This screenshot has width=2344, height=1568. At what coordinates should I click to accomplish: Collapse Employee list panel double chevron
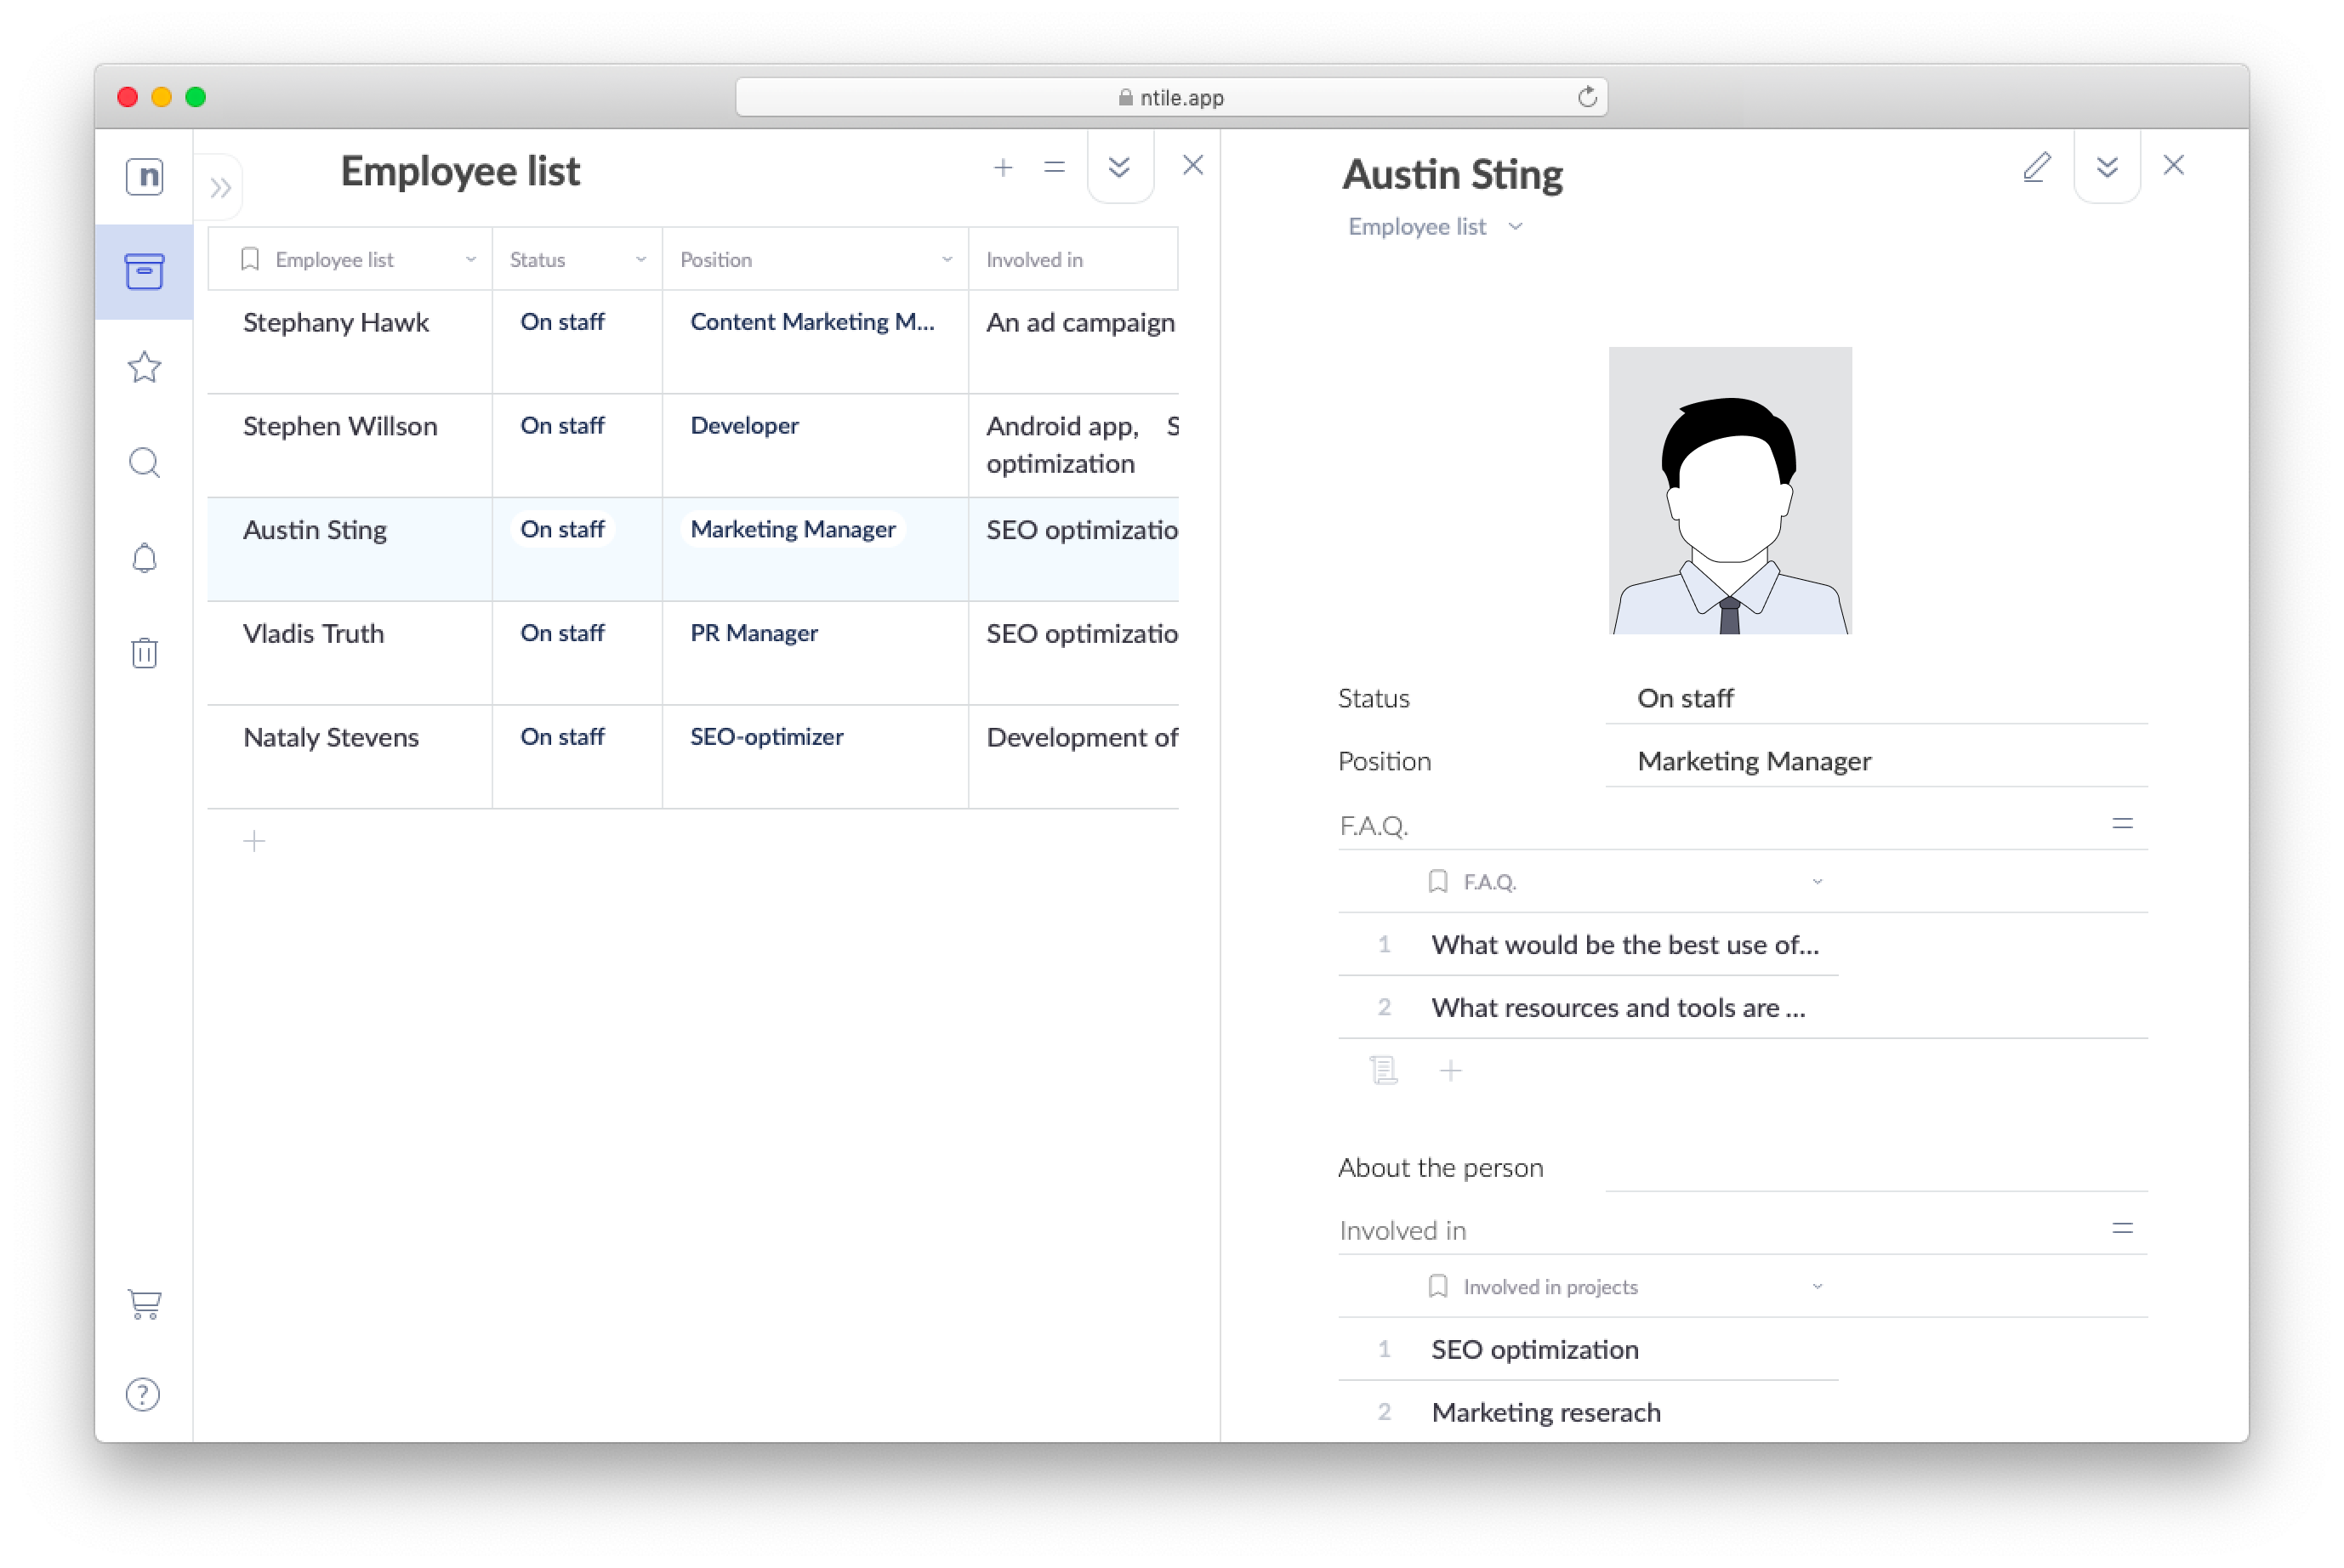(1119, 167)
